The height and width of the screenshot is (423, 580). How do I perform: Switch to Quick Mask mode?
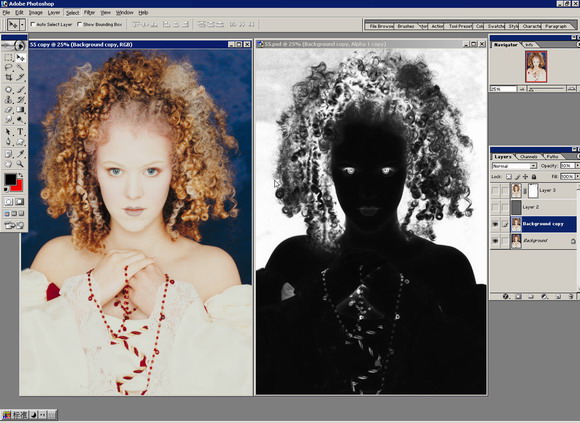[x=20, y=202]
